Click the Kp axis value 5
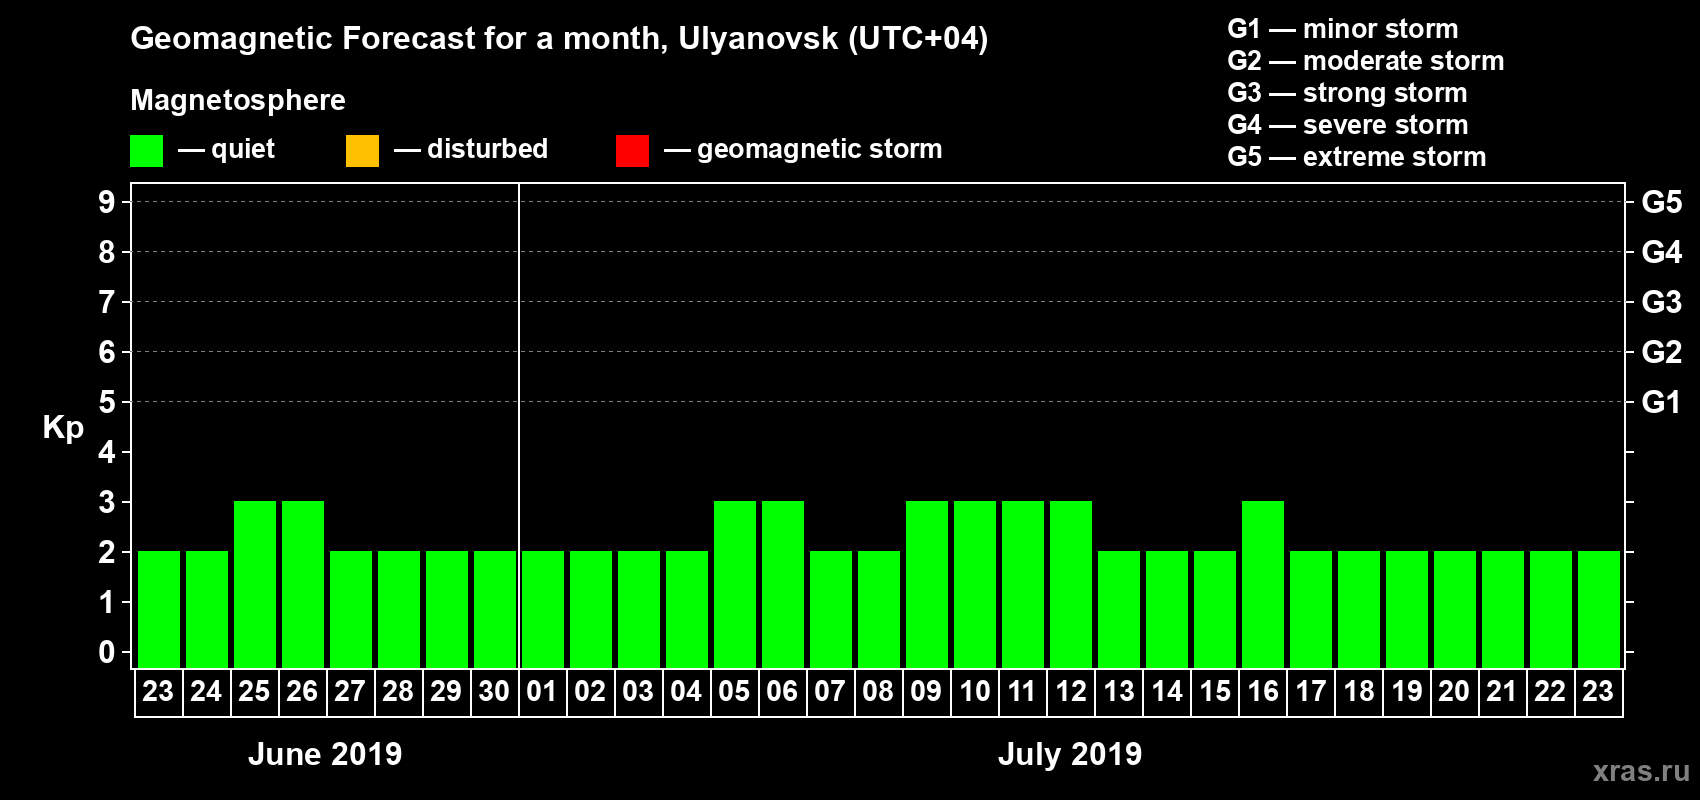This screenshot has height=800, width=1700. click(x=107, y=402)
